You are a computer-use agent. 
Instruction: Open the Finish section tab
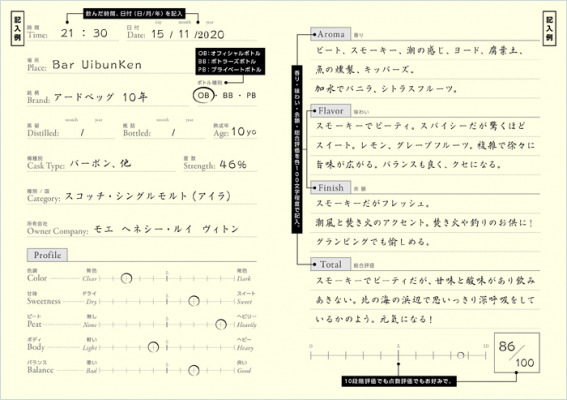(331, 188)
